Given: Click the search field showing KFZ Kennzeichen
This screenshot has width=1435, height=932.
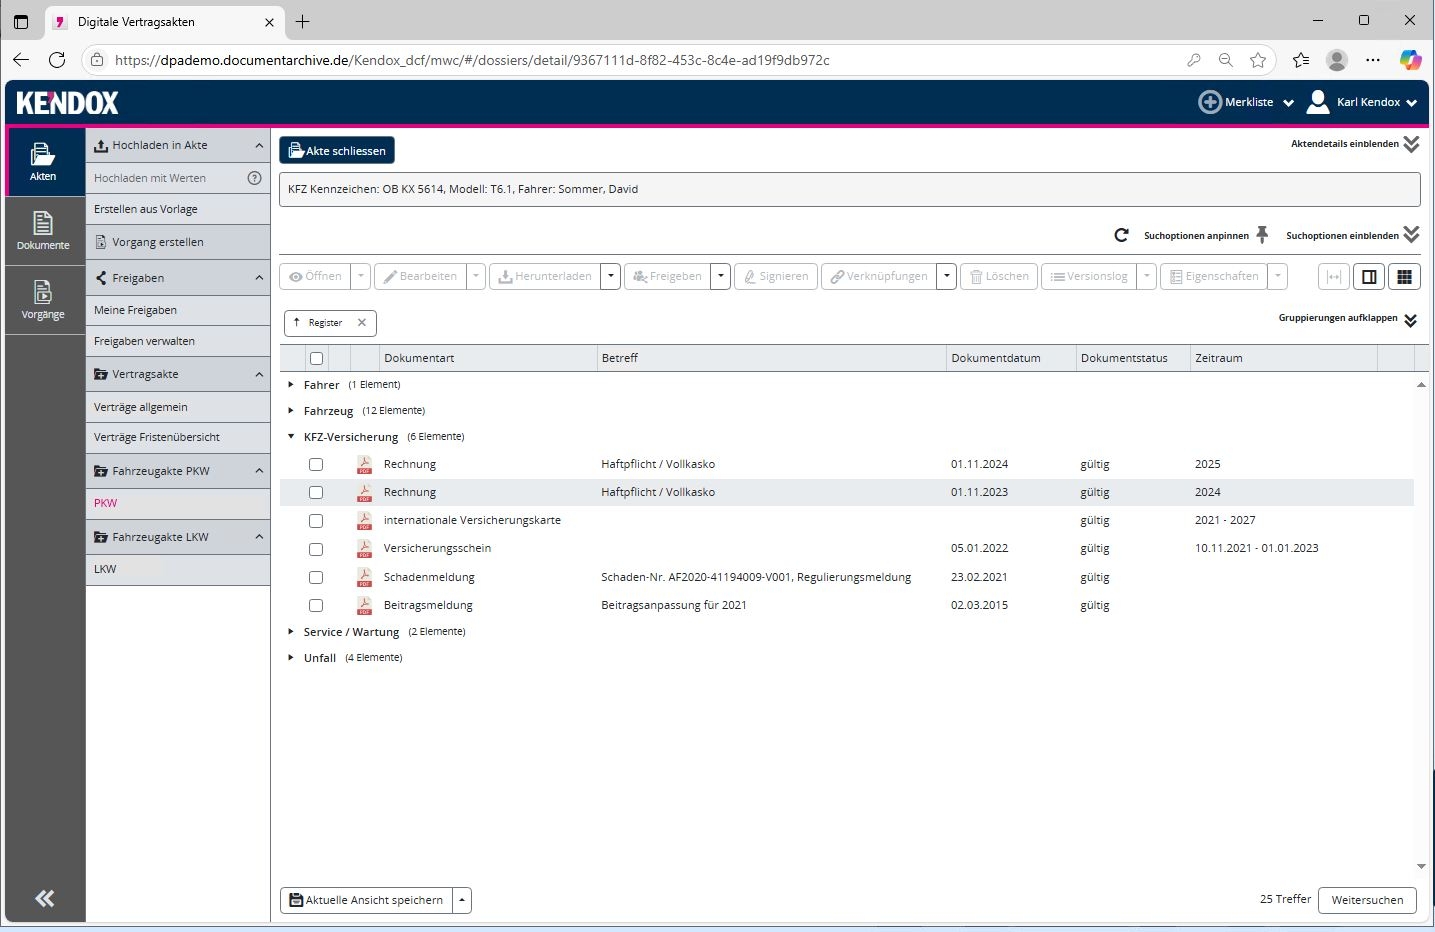Looking at the screenshot, I should (849, 189).
